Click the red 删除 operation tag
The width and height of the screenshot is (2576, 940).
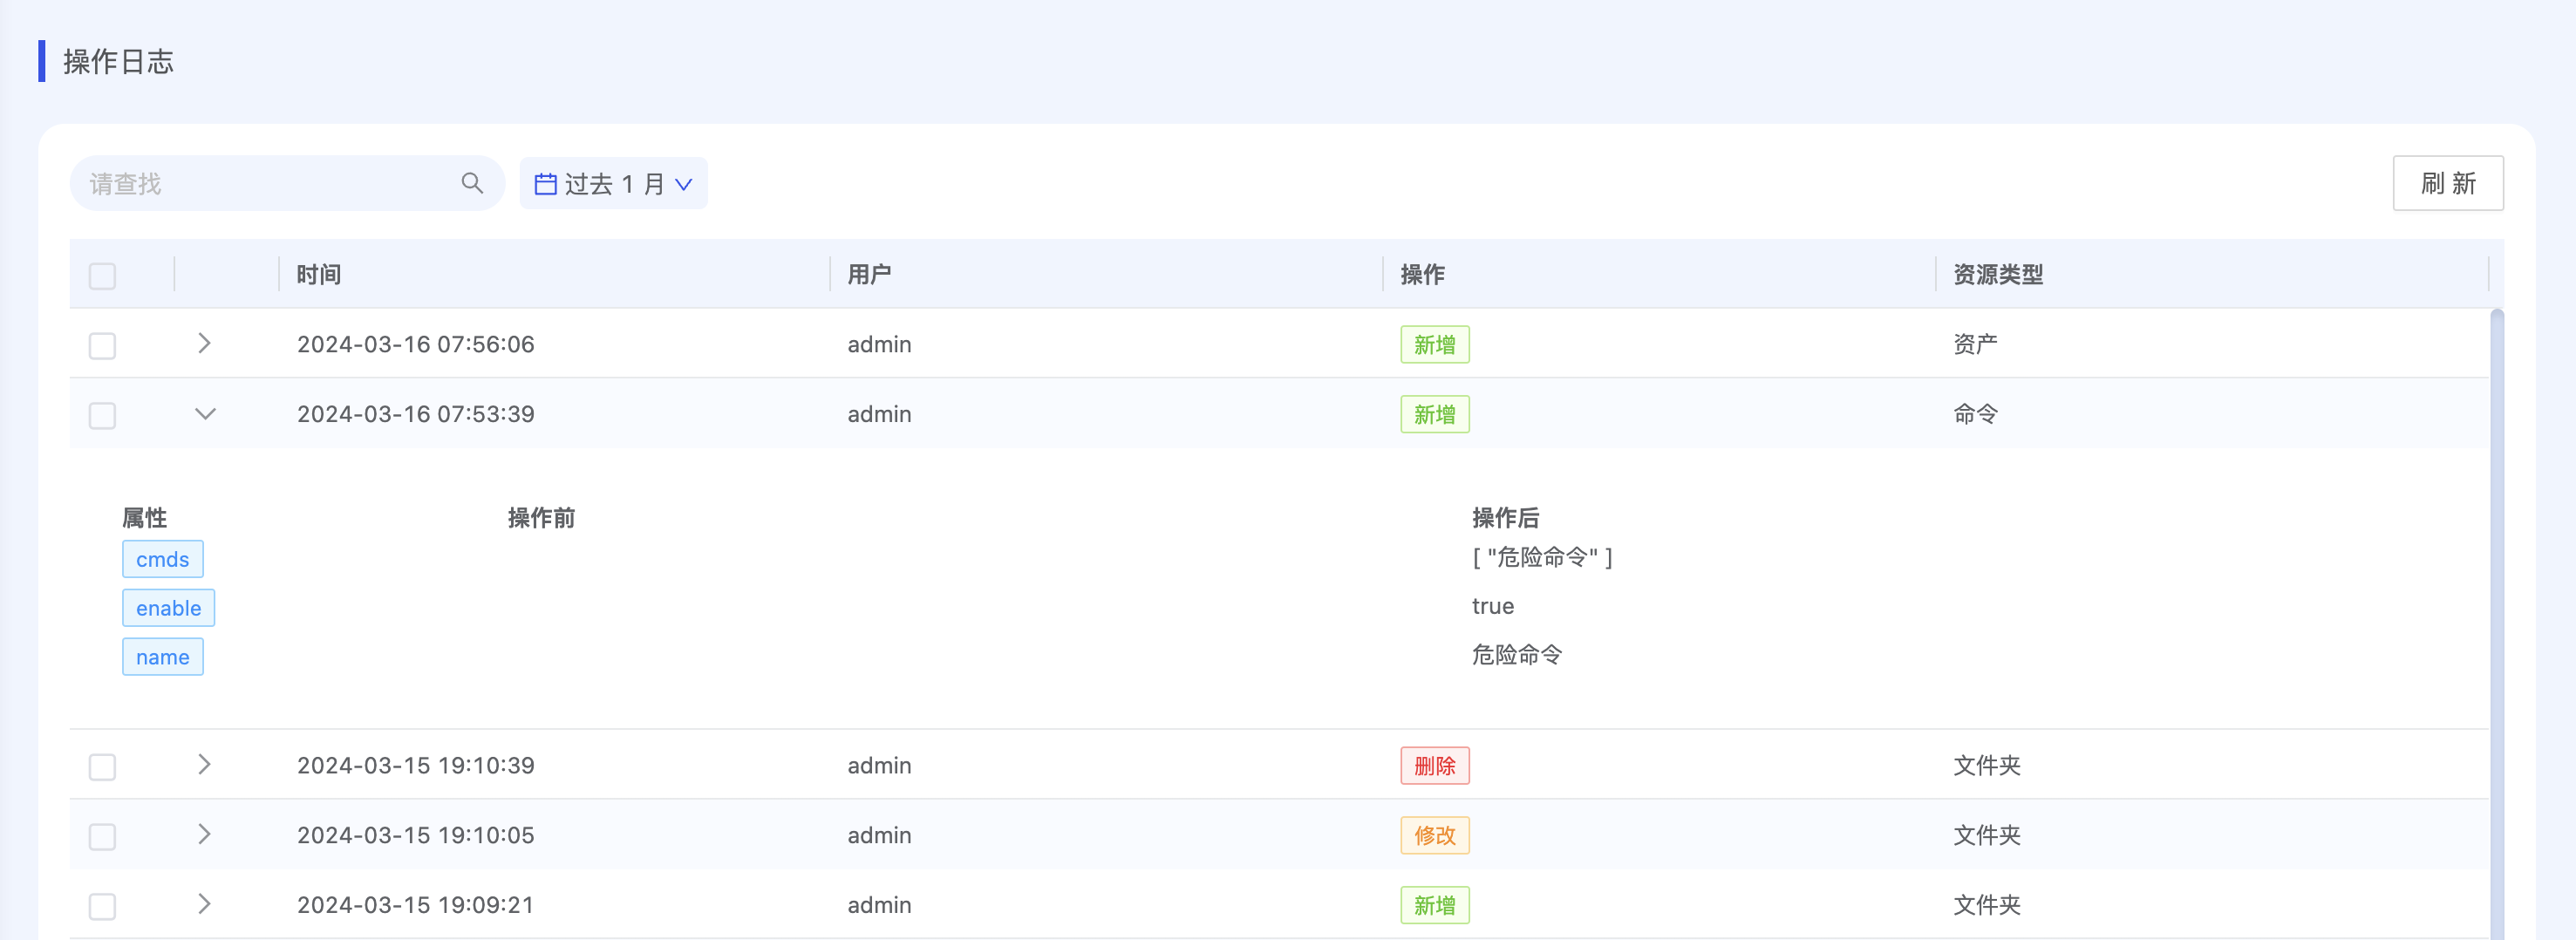point(1434,766)
